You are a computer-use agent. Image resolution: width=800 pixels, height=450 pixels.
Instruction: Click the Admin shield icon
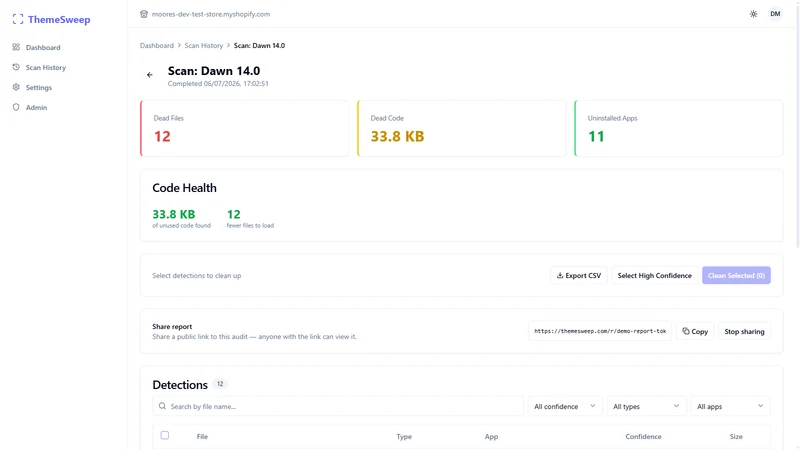point(16,107)
